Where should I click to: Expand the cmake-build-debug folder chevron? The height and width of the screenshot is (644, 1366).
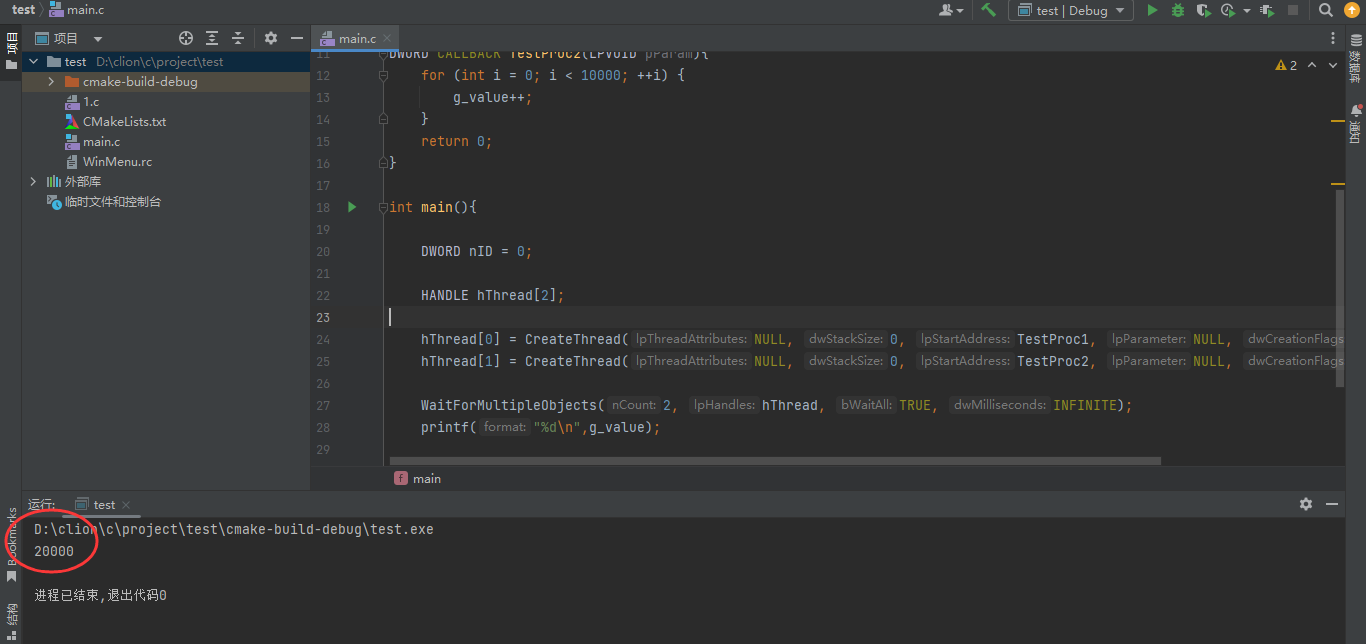point(51,82)
